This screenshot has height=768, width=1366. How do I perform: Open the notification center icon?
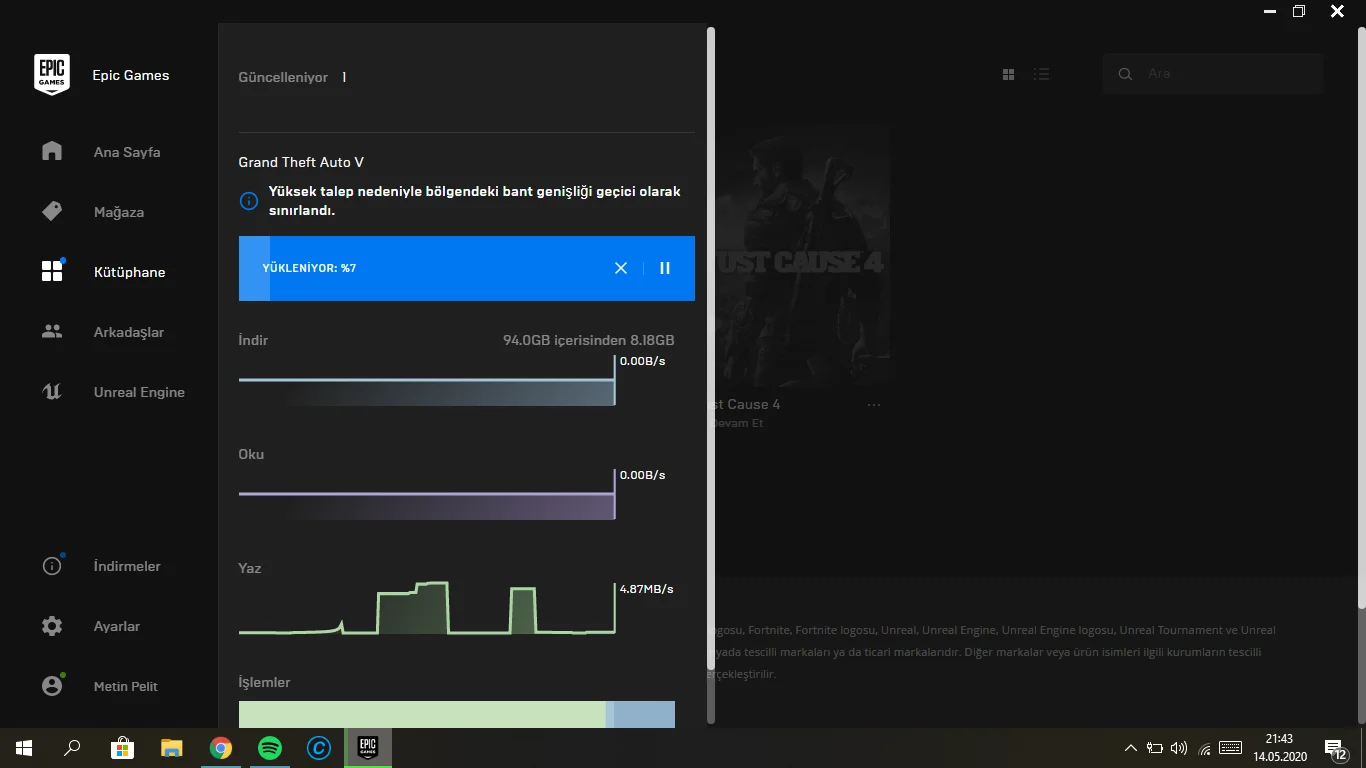(x=1335, y=749)
